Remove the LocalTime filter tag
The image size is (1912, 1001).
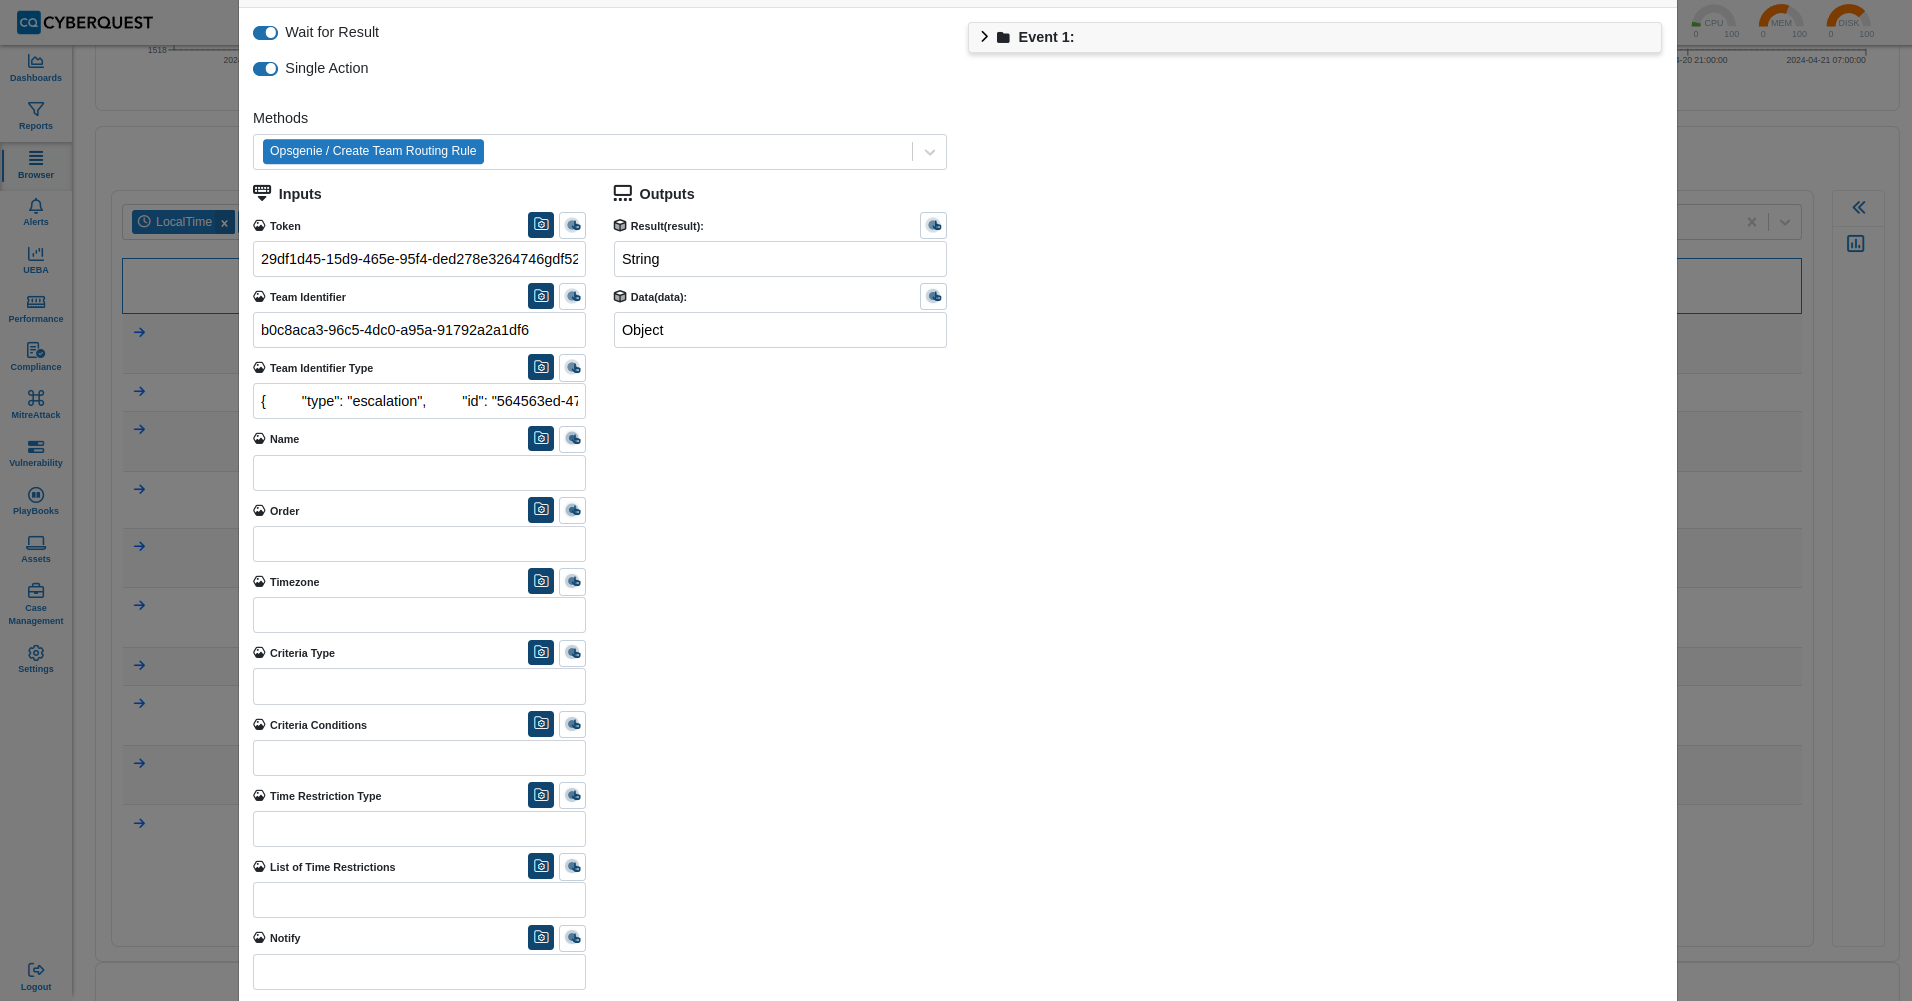pyautogui.click(x=225, y=223)
